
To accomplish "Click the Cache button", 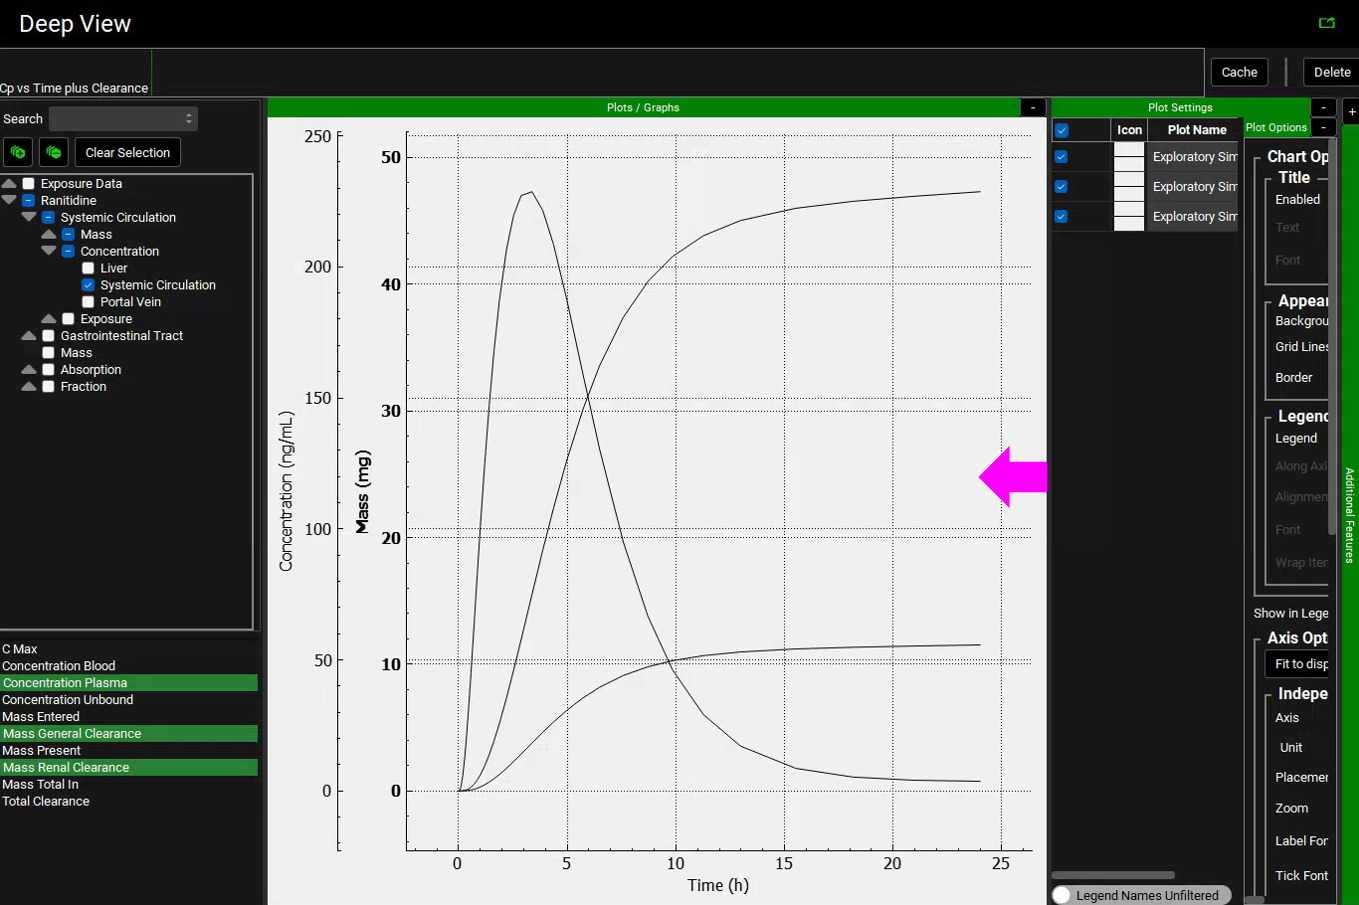I will tap(1239, 72).
